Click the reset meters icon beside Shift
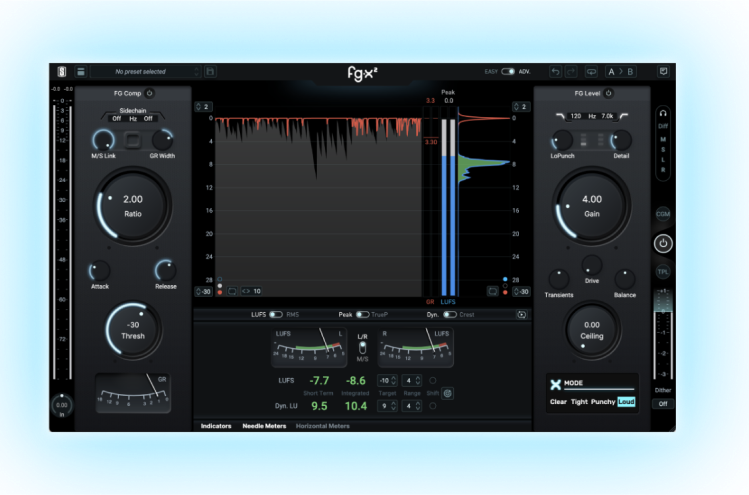 pos(447,393)
